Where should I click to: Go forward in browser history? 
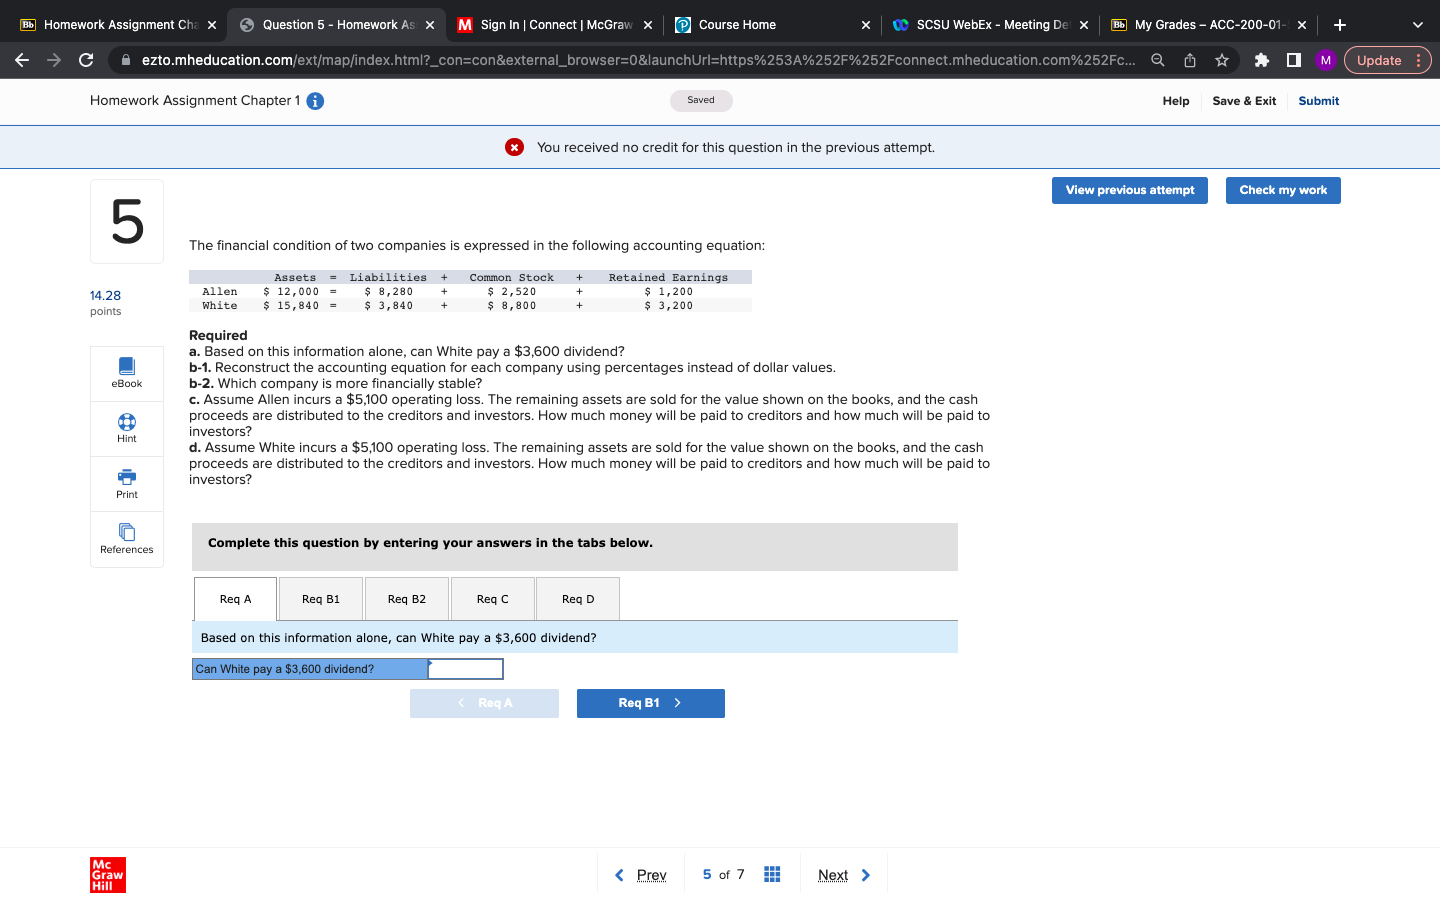tap(54, 60)
